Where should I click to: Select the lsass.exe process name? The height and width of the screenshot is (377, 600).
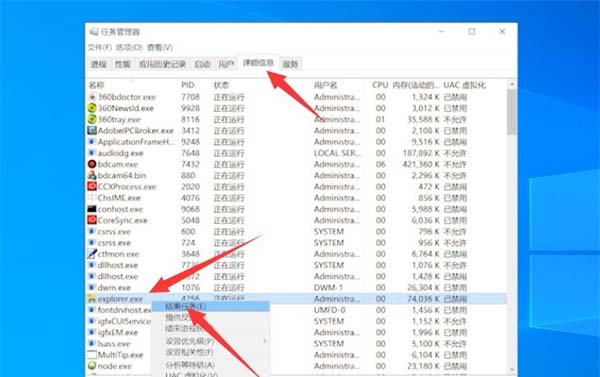pyautogui.click(x=114, y=343)
